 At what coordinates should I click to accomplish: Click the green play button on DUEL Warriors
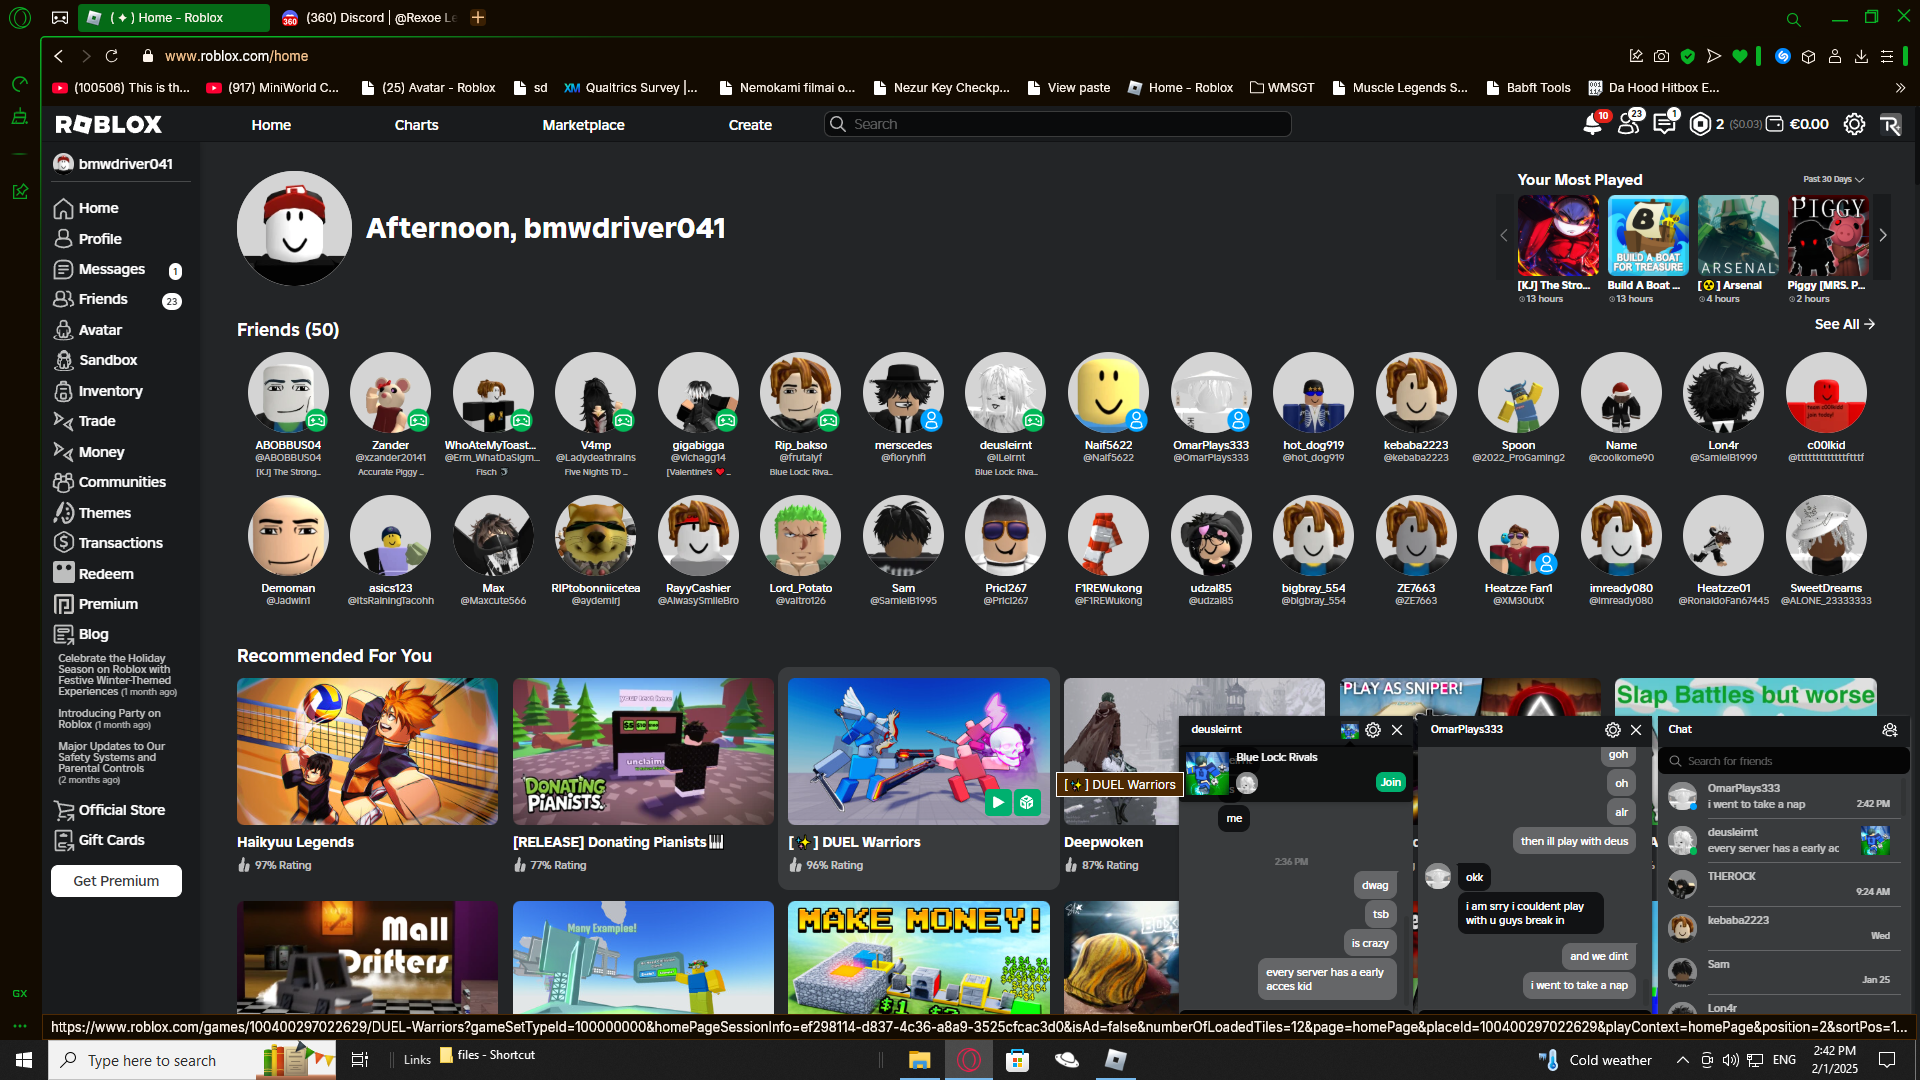click(x=998, y=802)
